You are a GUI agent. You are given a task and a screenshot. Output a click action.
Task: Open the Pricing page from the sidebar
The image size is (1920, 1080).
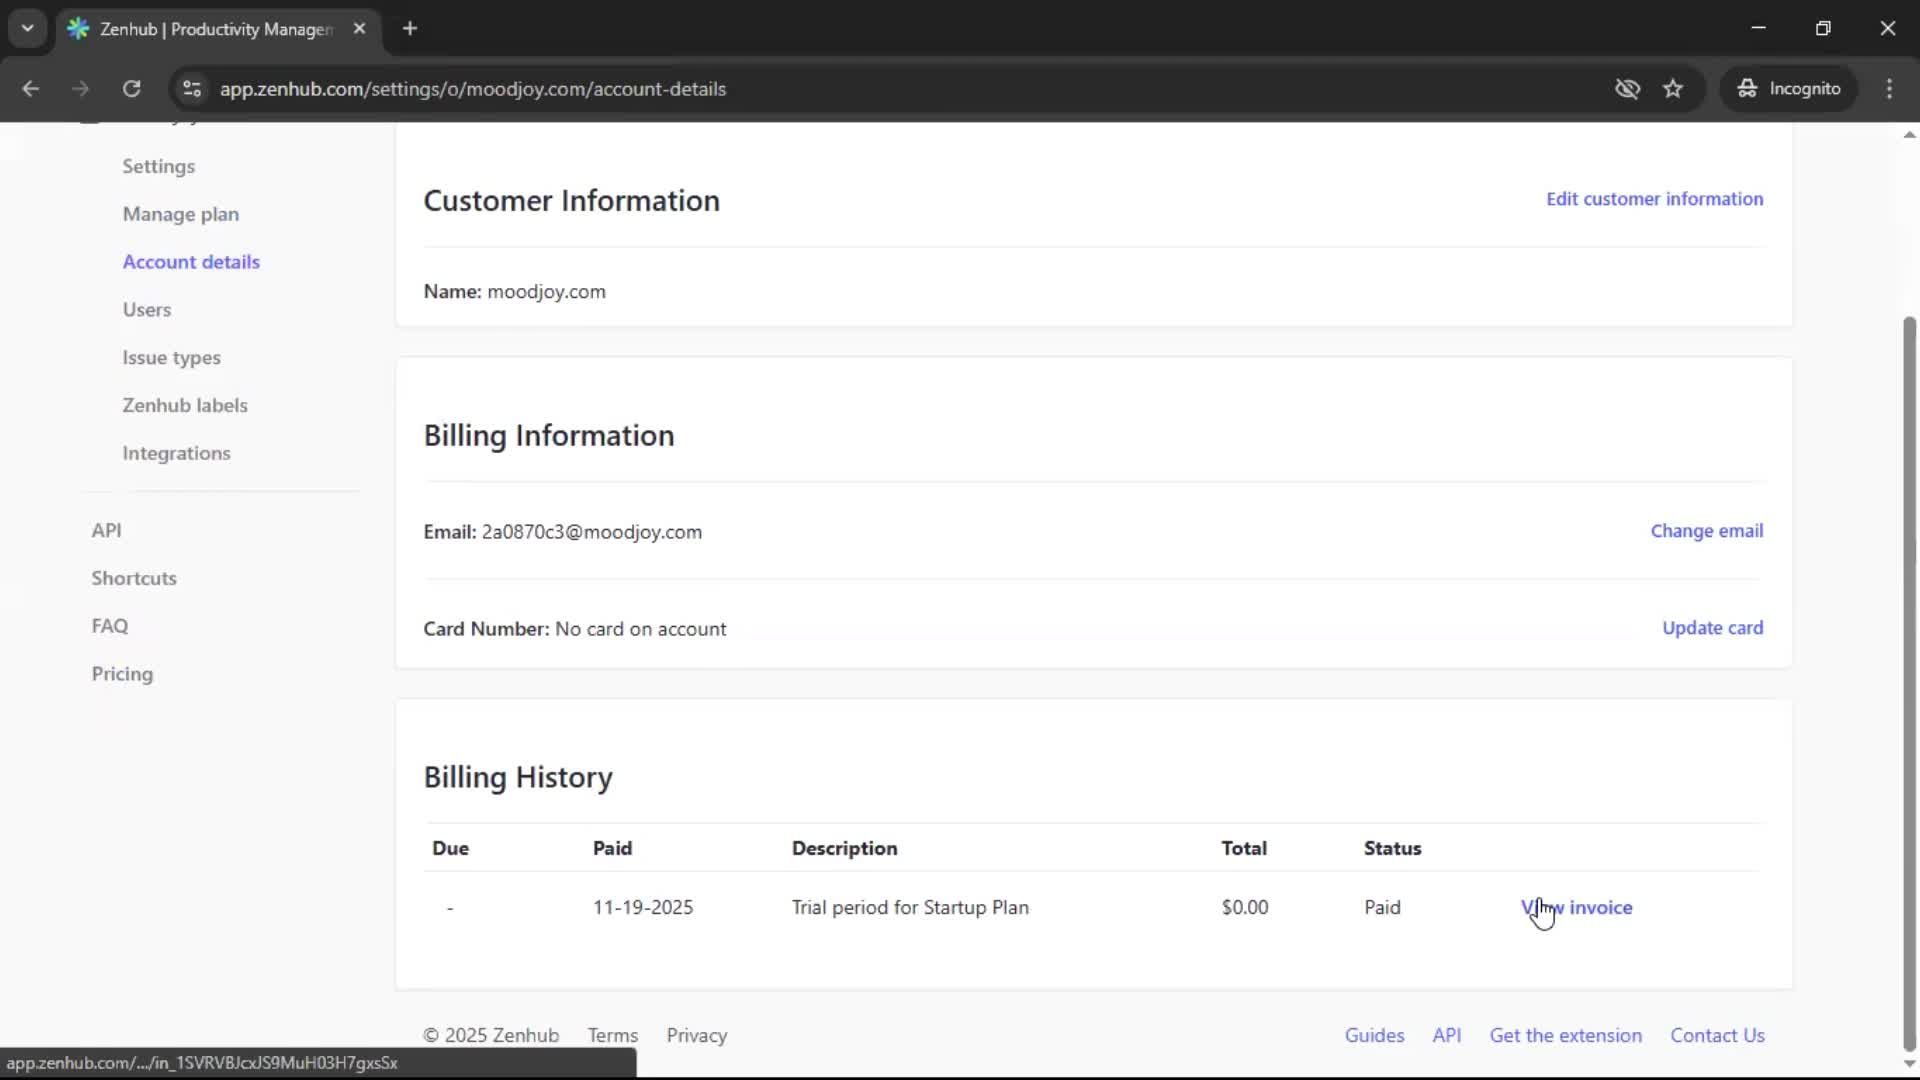pyautogui.click(x=121, y=674)
